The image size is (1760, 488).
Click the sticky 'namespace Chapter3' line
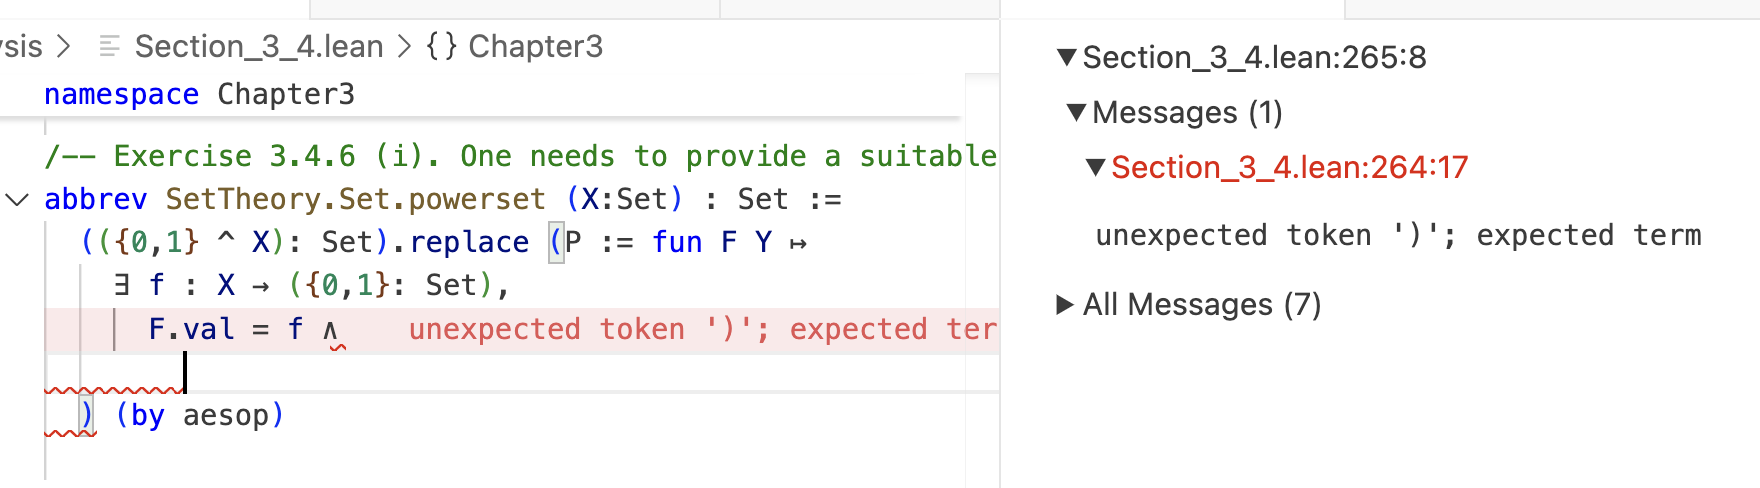point(199,94)
